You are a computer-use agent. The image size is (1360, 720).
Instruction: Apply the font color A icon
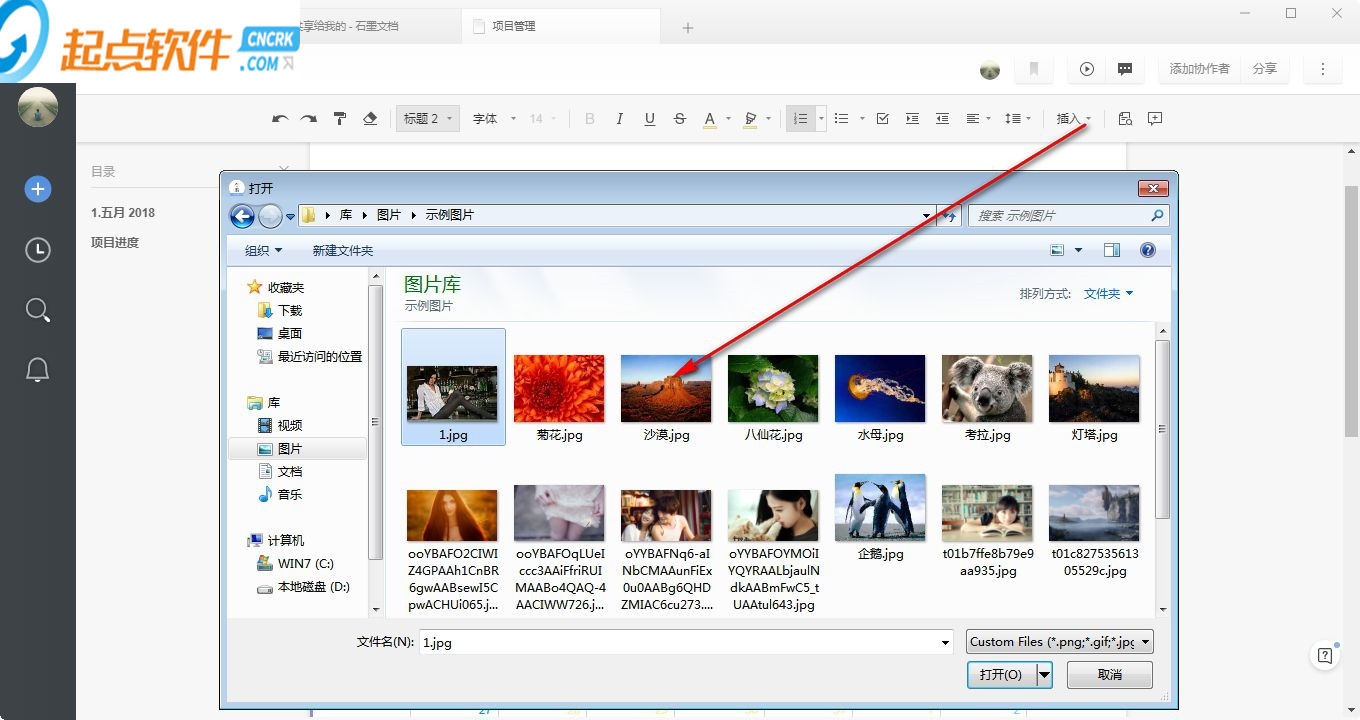710,119
